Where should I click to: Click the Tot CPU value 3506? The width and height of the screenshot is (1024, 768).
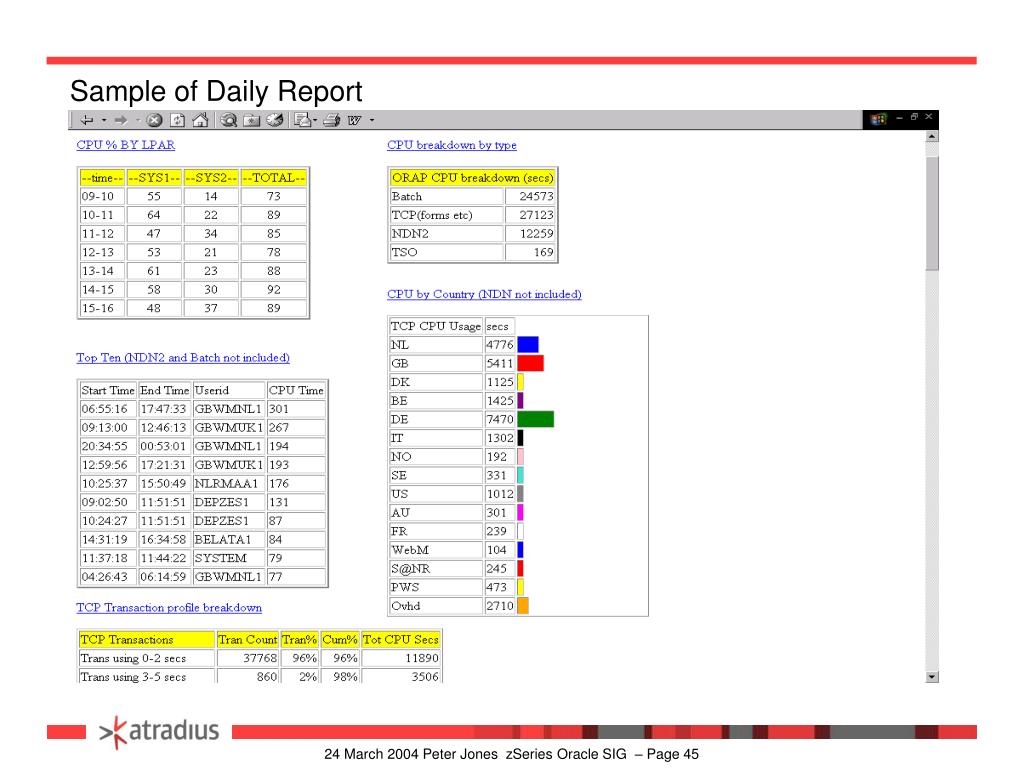401,677
